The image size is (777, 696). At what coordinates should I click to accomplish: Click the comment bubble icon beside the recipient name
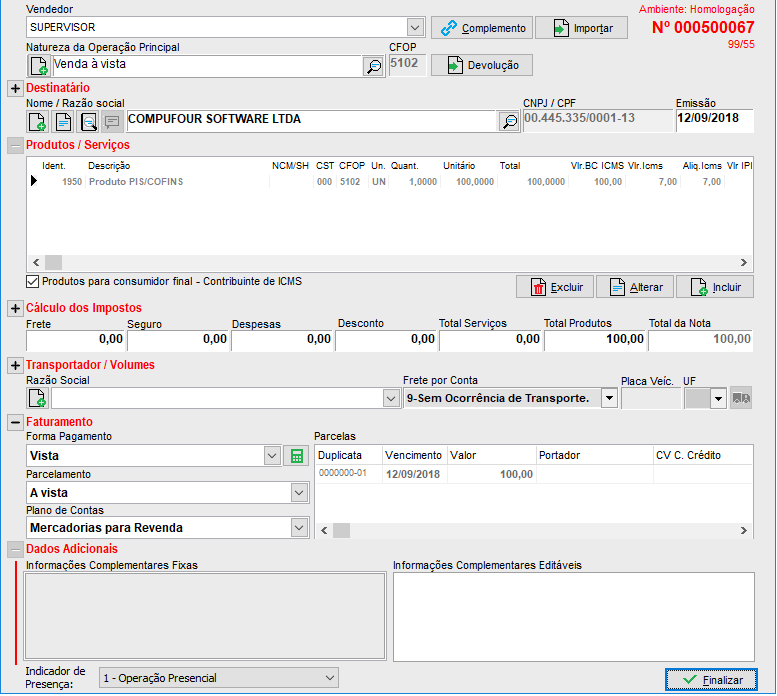113,121
